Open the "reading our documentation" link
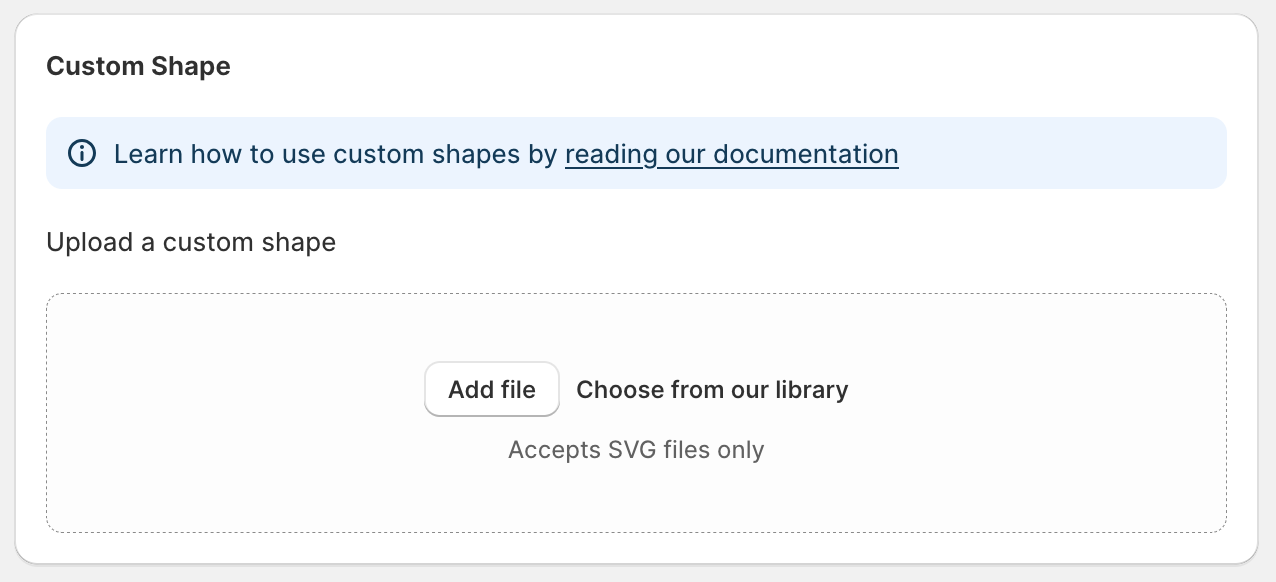Viewport: 1276px width, 582px height. 731,154
